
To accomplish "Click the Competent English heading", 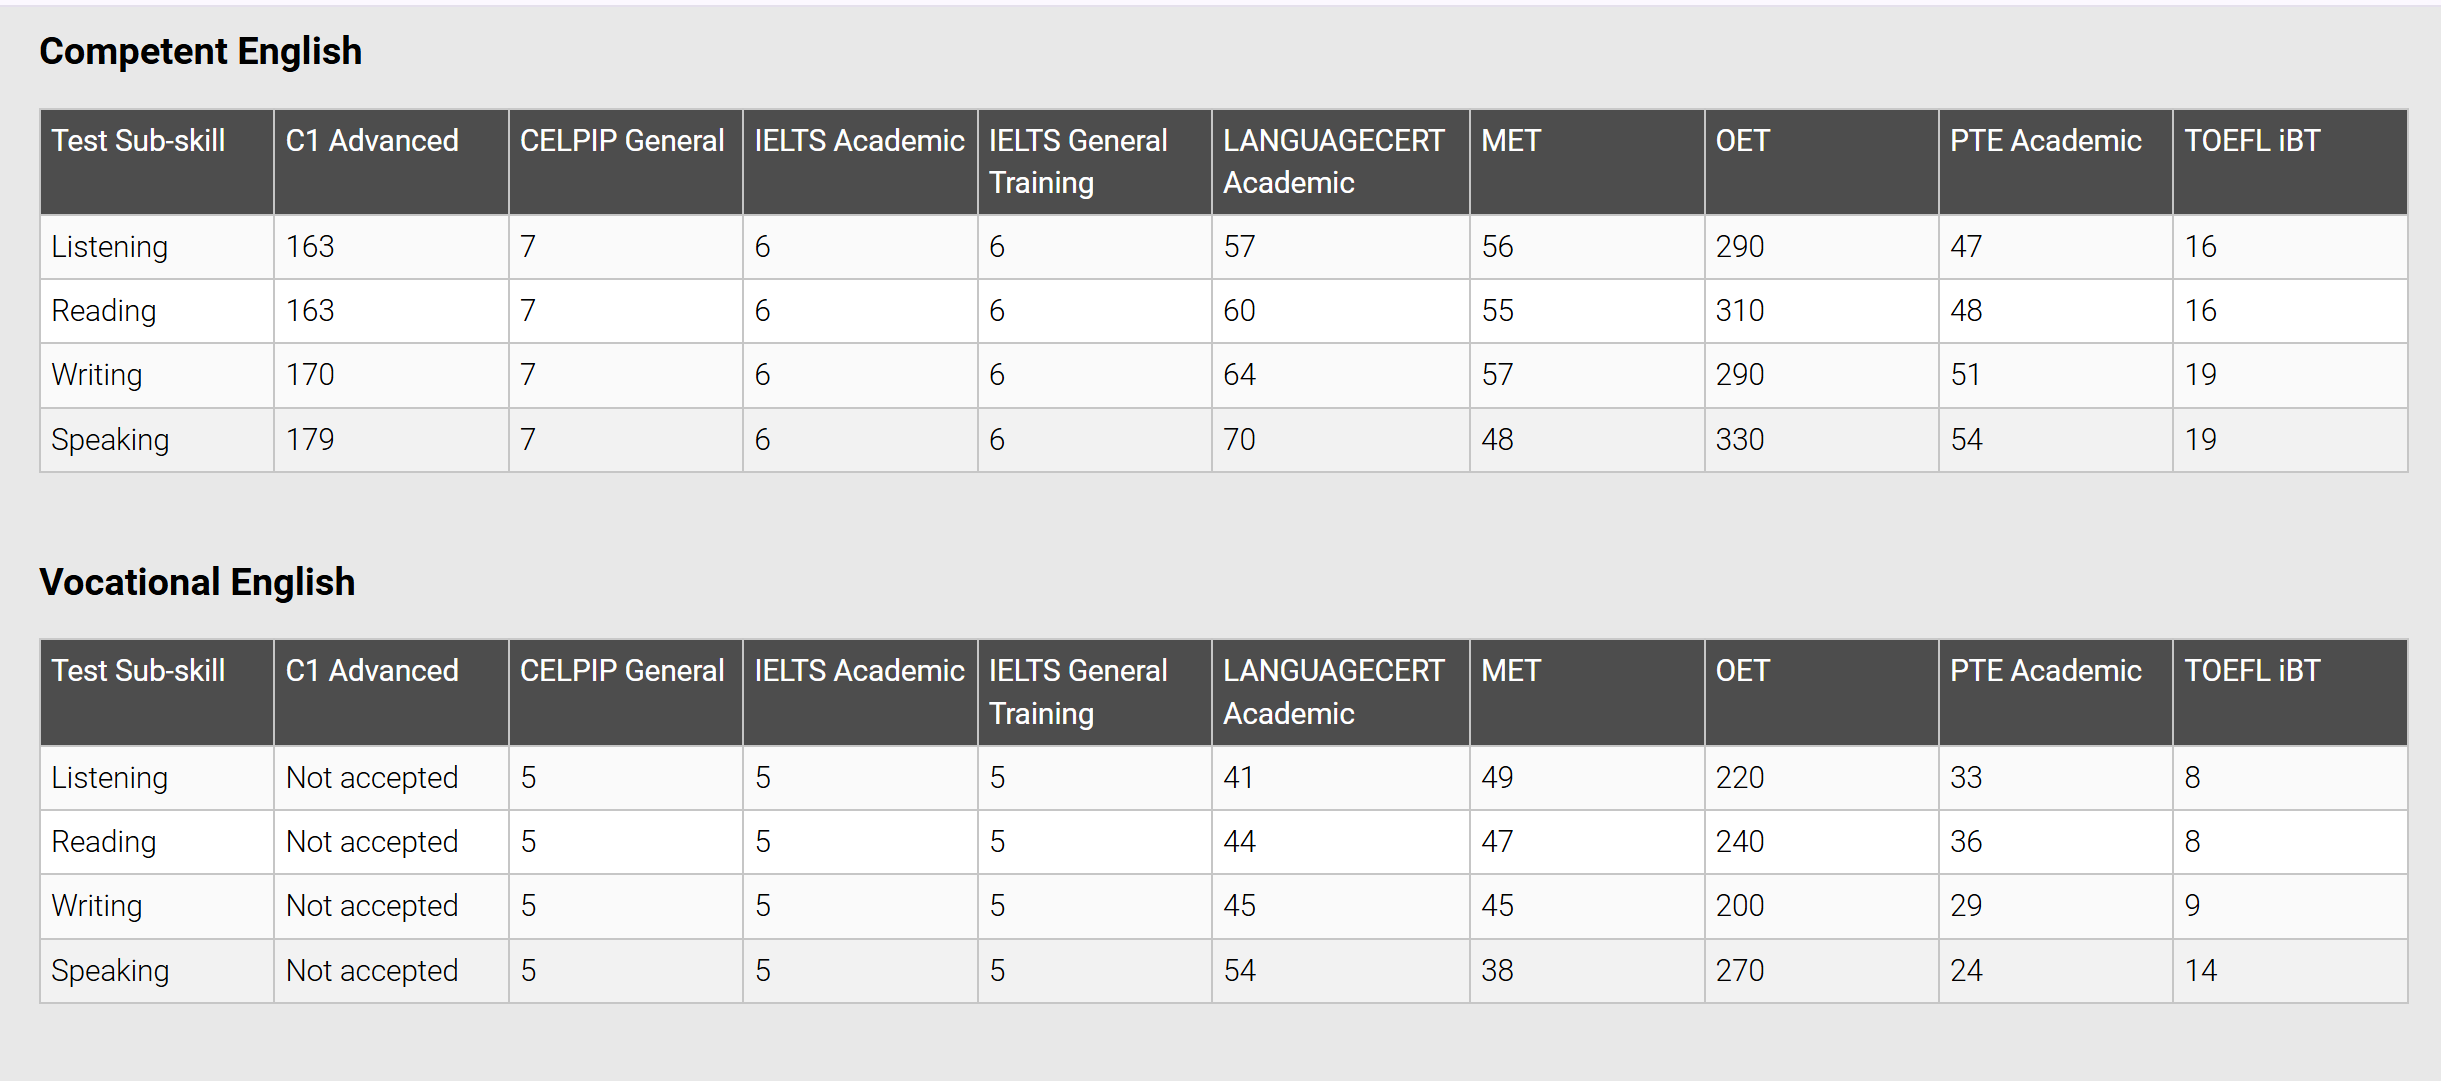I will [200, 51].
